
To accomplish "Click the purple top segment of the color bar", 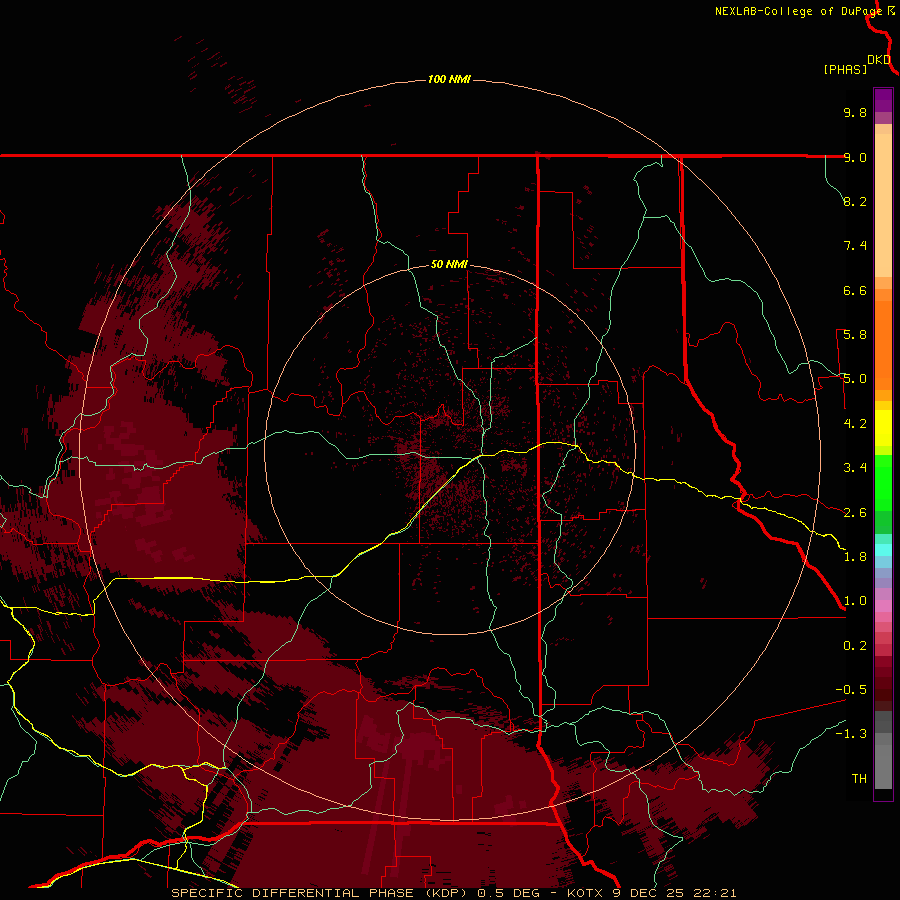I will pos(883,100).
